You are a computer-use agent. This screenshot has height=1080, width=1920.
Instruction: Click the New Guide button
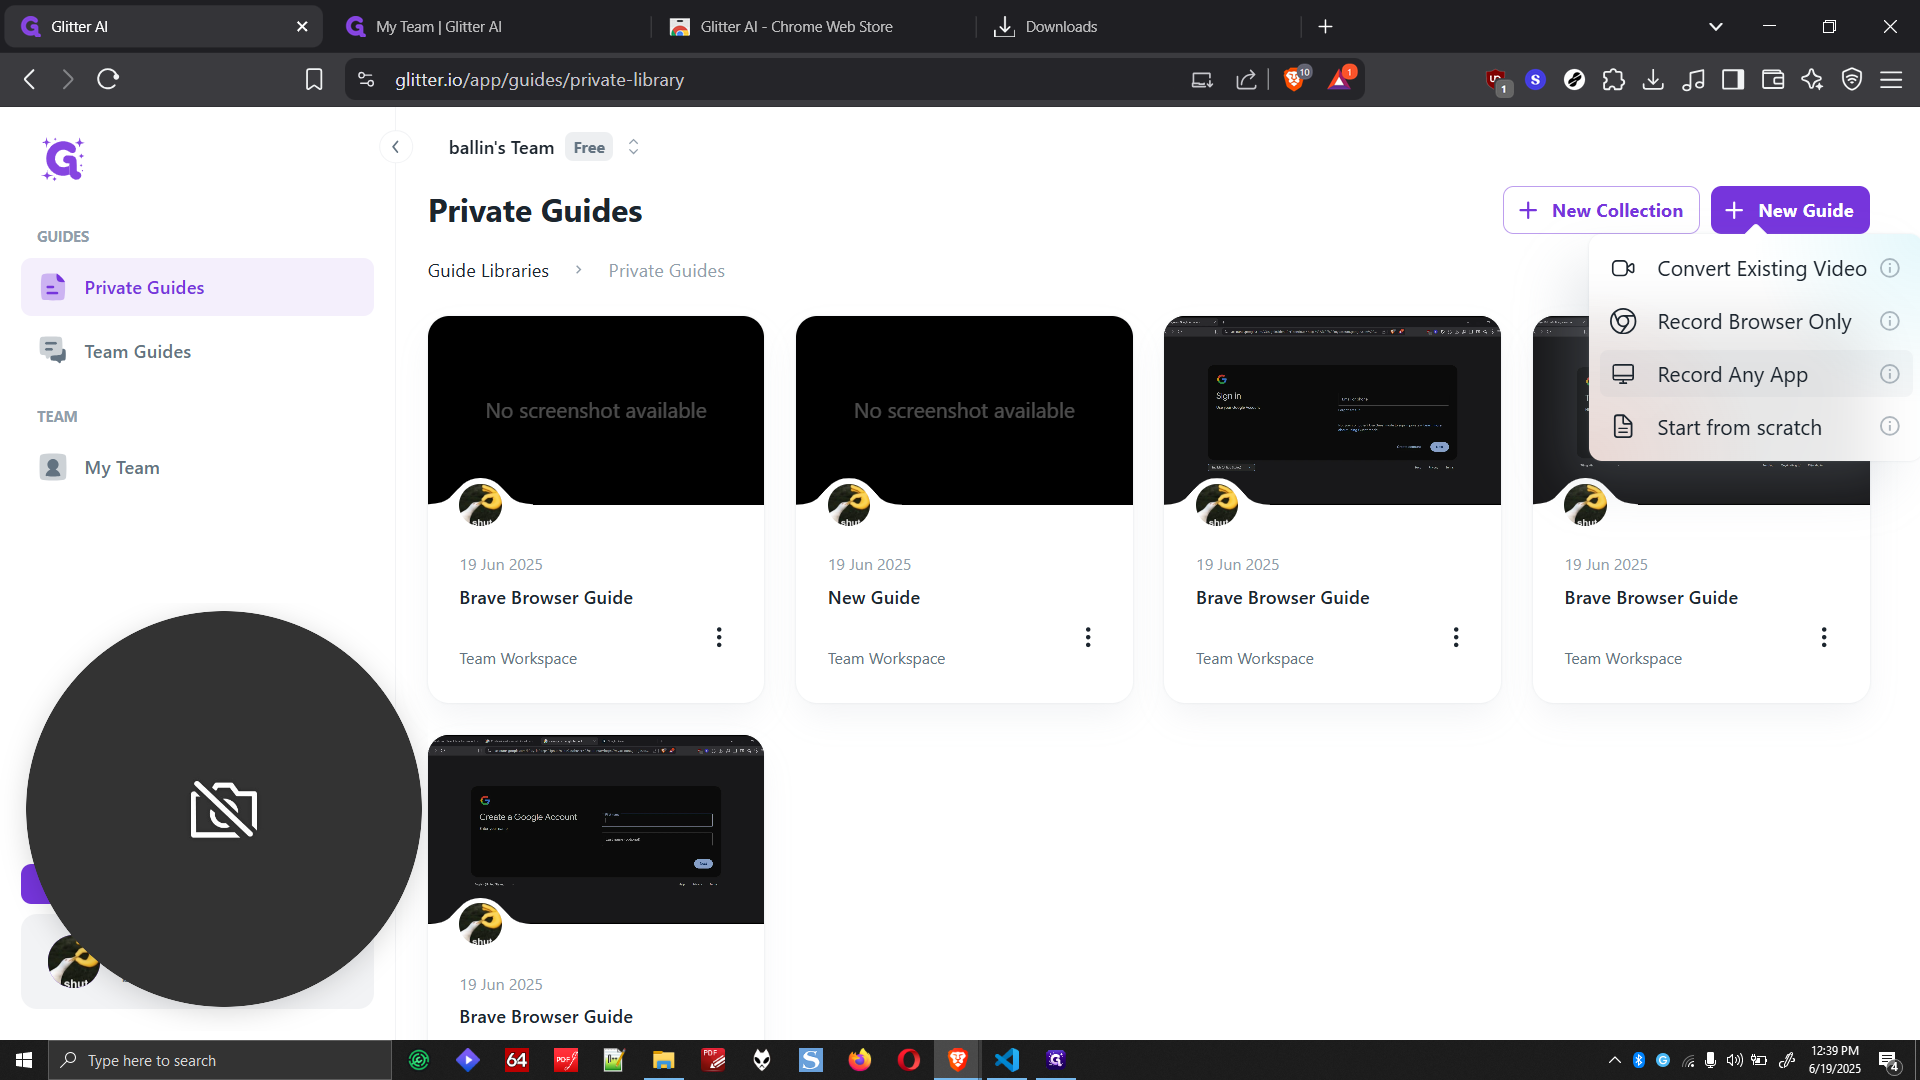pos(1790,210)
